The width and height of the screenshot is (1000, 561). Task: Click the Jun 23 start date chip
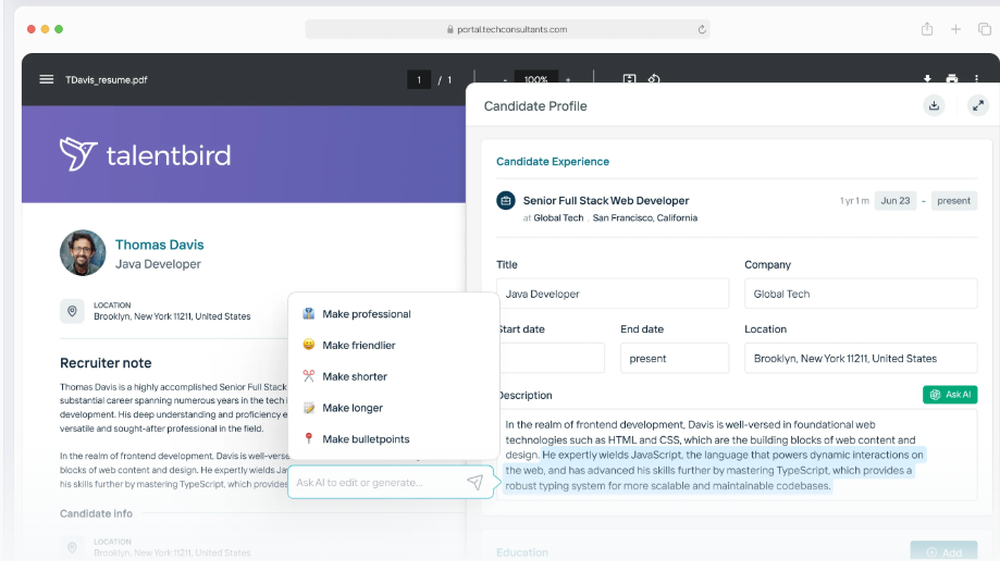pos(895,201)
